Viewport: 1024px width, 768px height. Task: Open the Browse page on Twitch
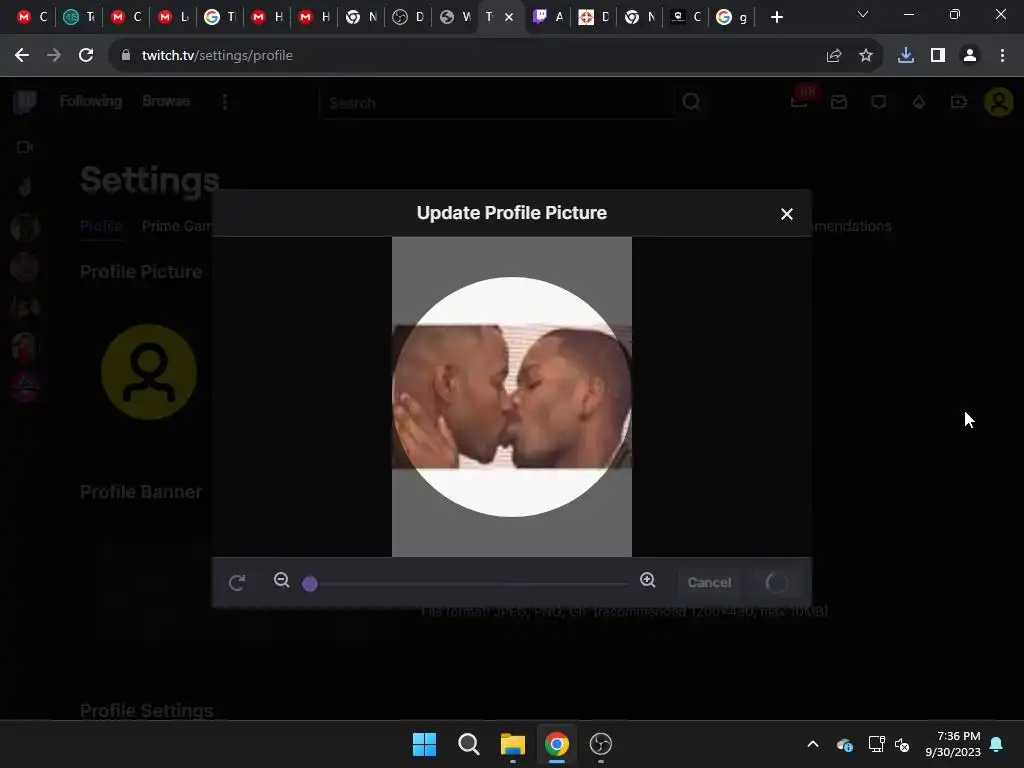coord(166,101)
